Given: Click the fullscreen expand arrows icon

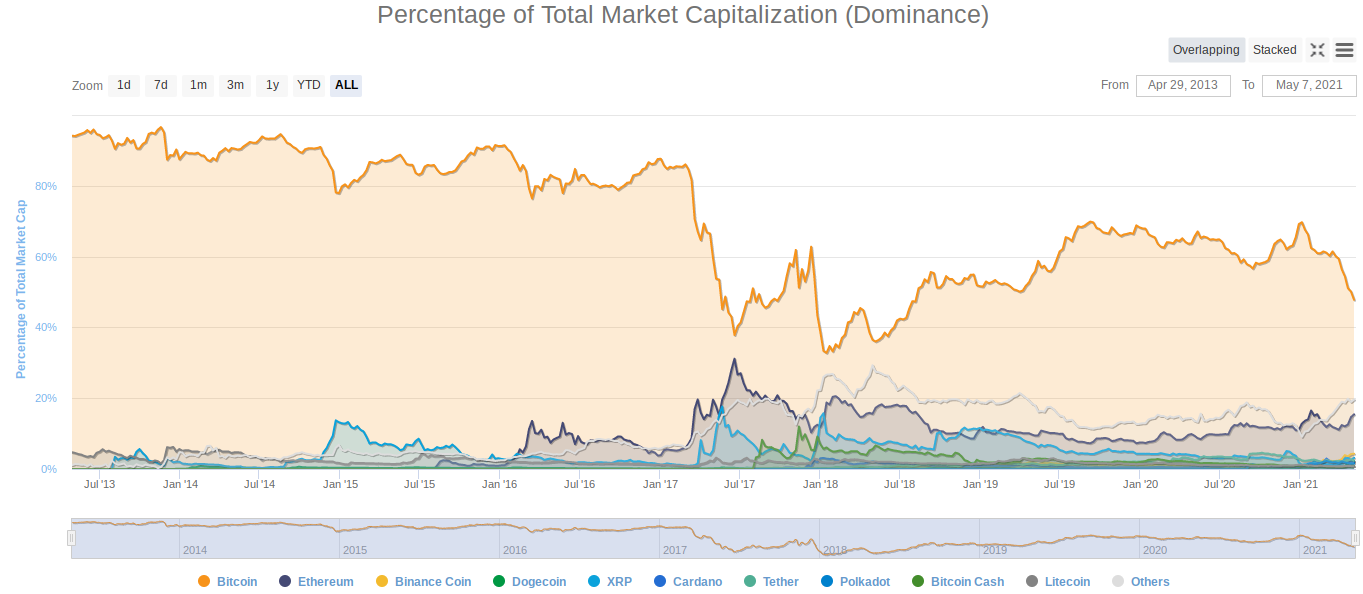Looking at the screenshot, I should click(x=1317, y=50).
